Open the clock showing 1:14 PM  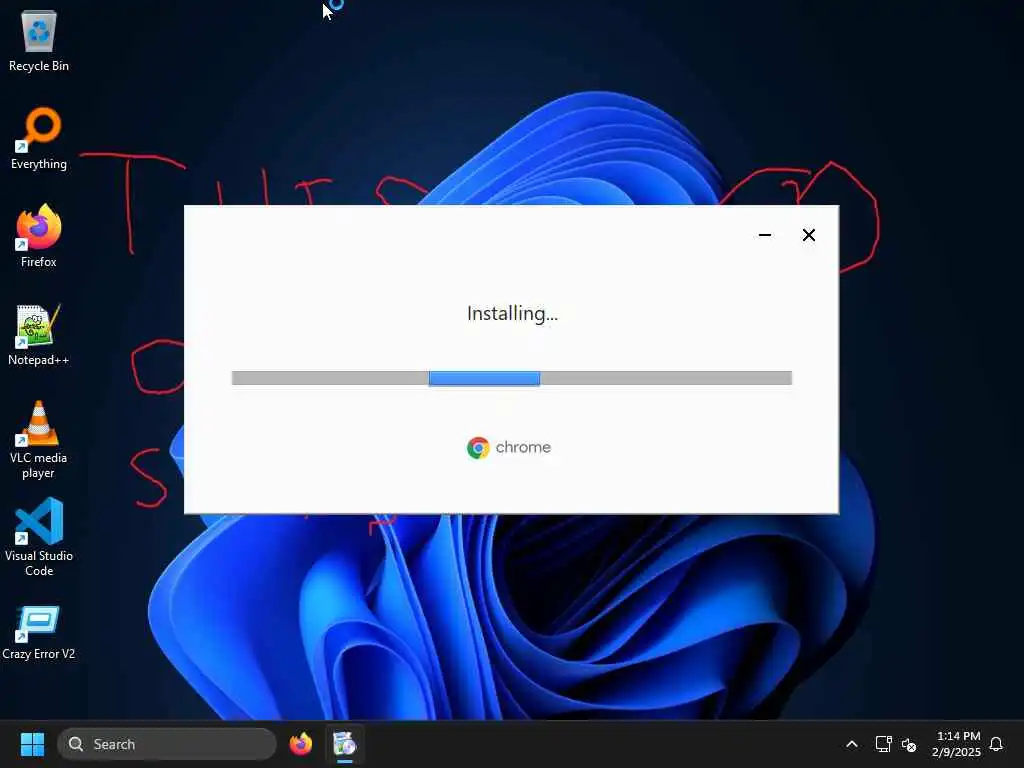(957, 744)
